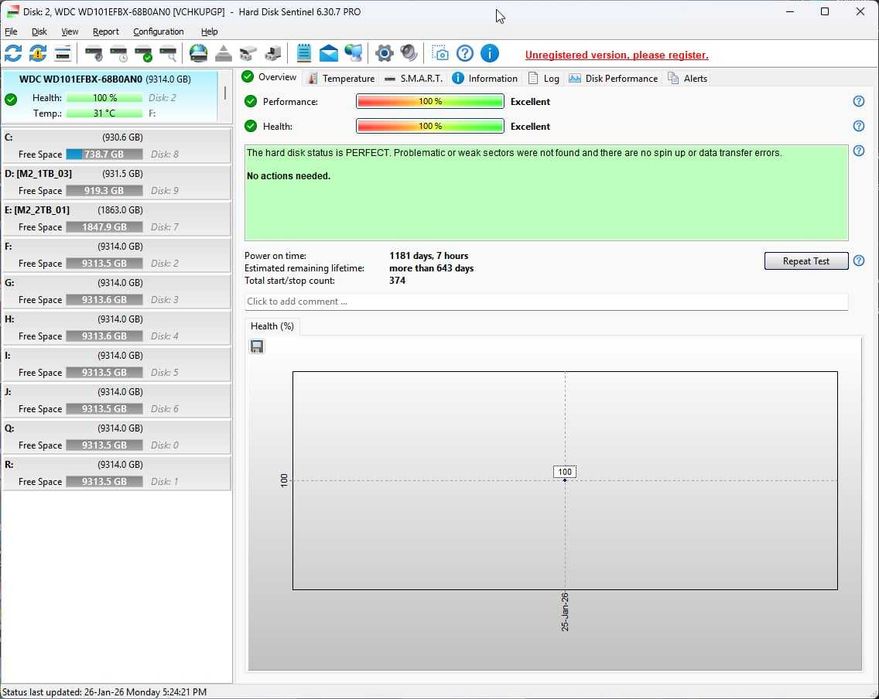The image size is (879, 699).
Task: Select the Health (%) graph tab
Action: (x=272, y=326)
